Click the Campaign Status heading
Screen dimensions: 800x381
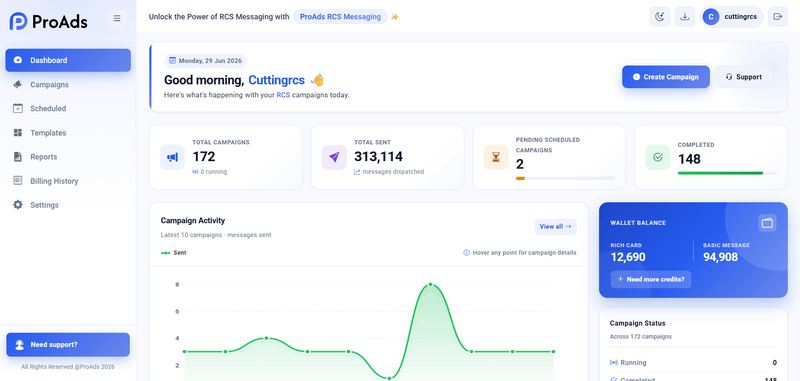pos(637,323)
